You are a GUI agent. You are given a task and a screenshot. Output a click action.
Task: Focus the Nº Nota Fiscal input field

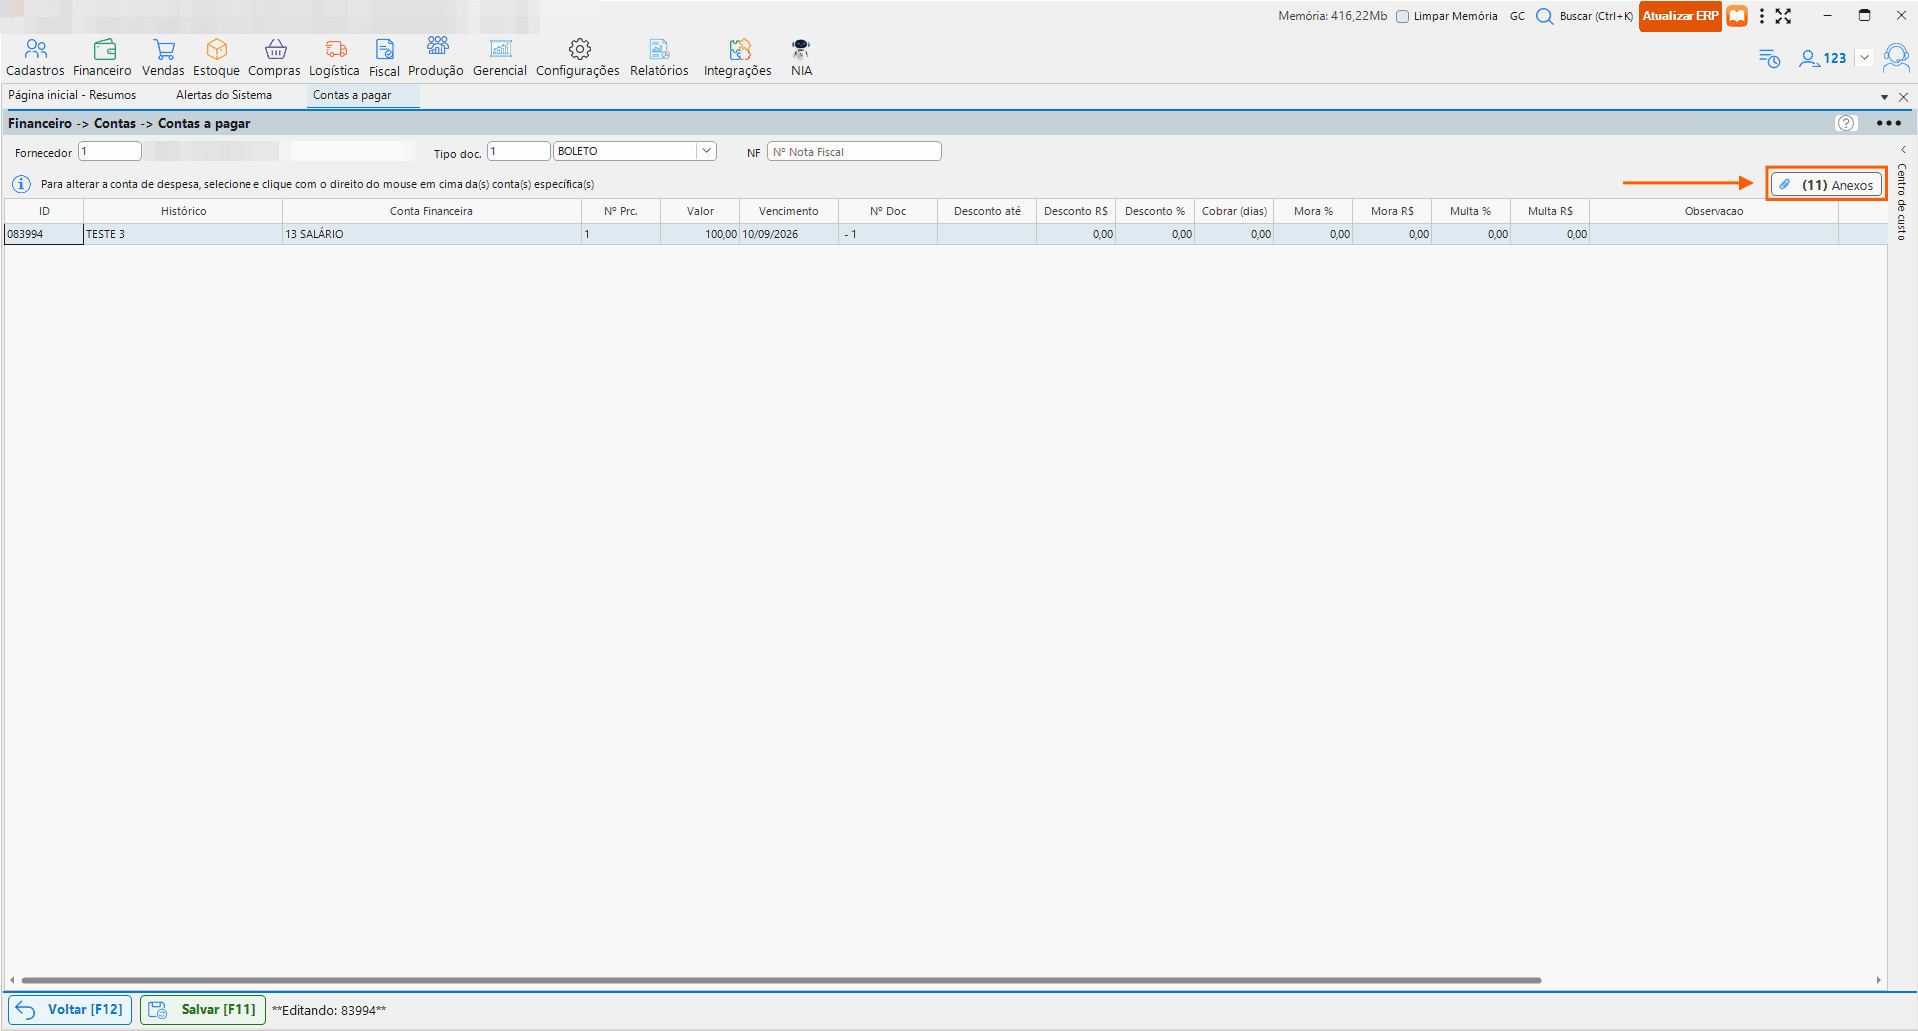tap(854, 151)
